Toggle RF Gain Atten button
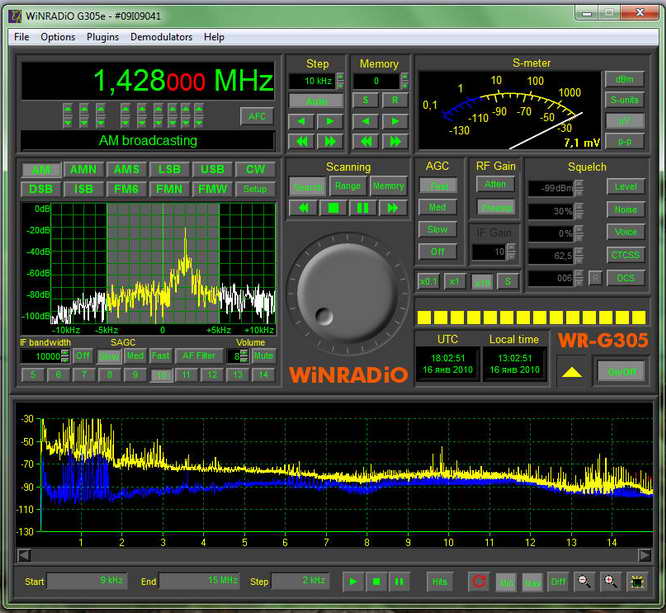This screenshot has height=613, width=666. [x=495, y=184]
